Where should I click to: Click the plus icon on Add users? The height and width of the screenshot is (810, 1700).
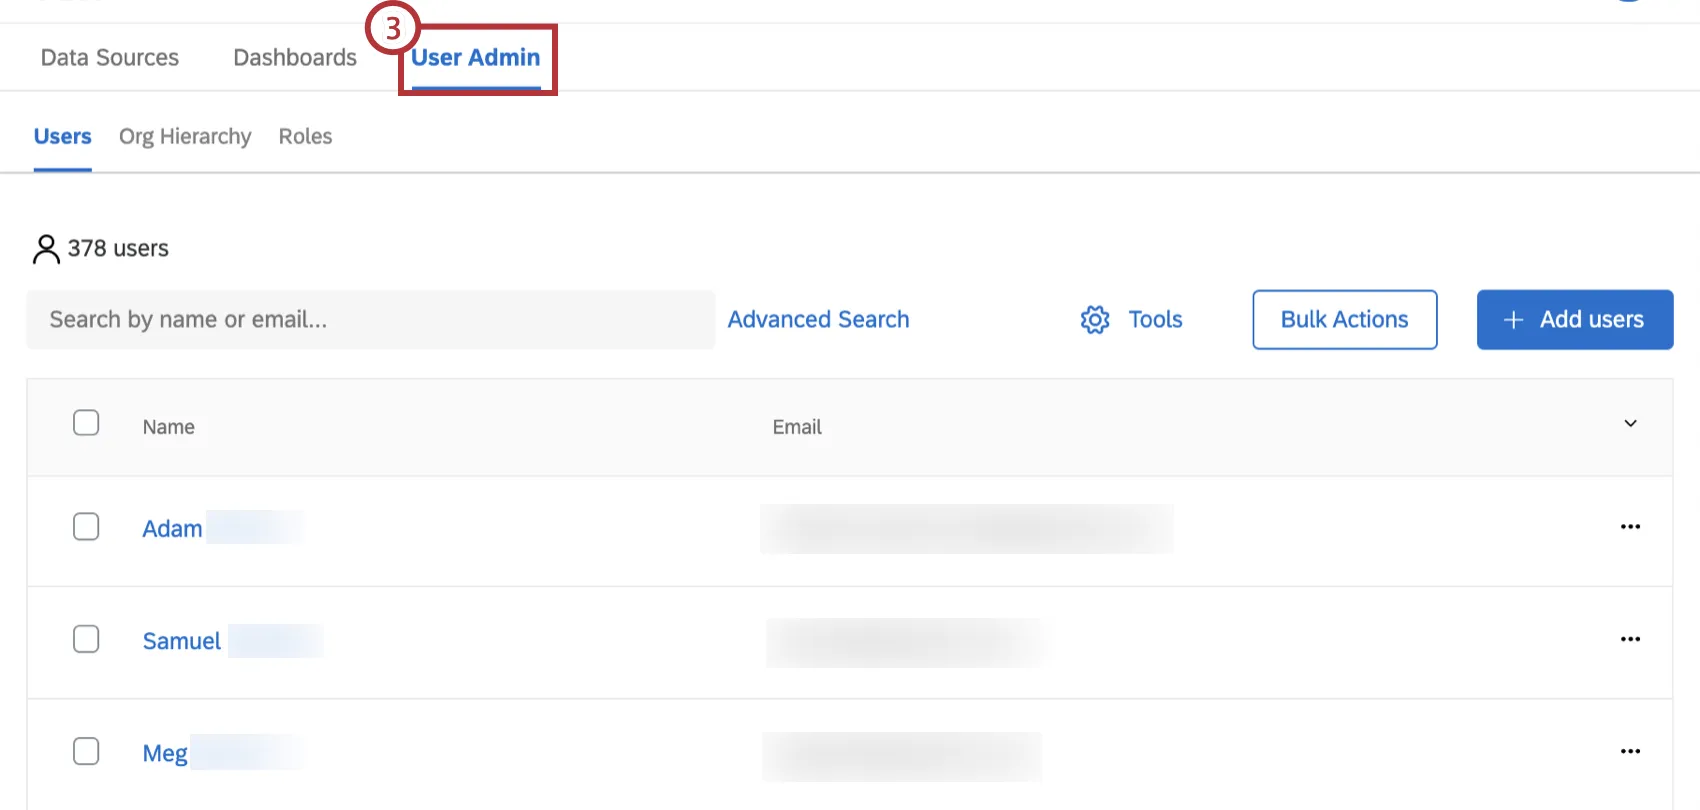click(x=1513, y=320)
